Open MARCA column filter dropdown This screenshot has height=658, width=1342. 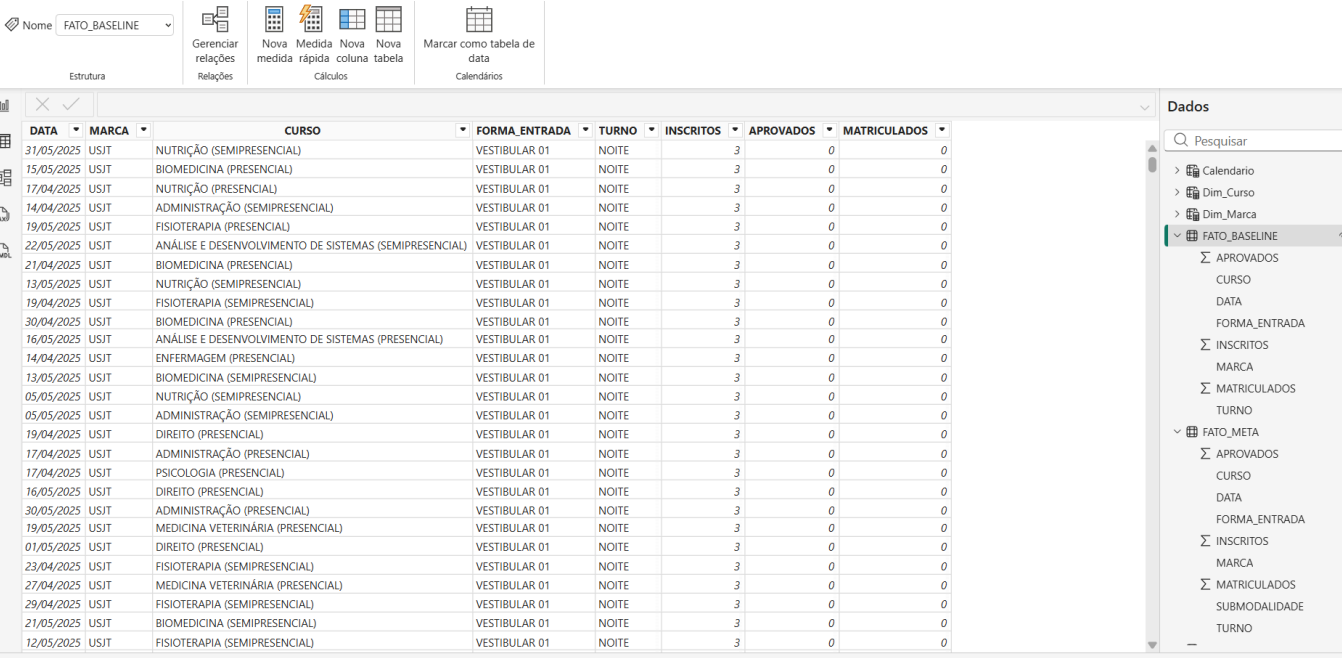pos(143,131)
